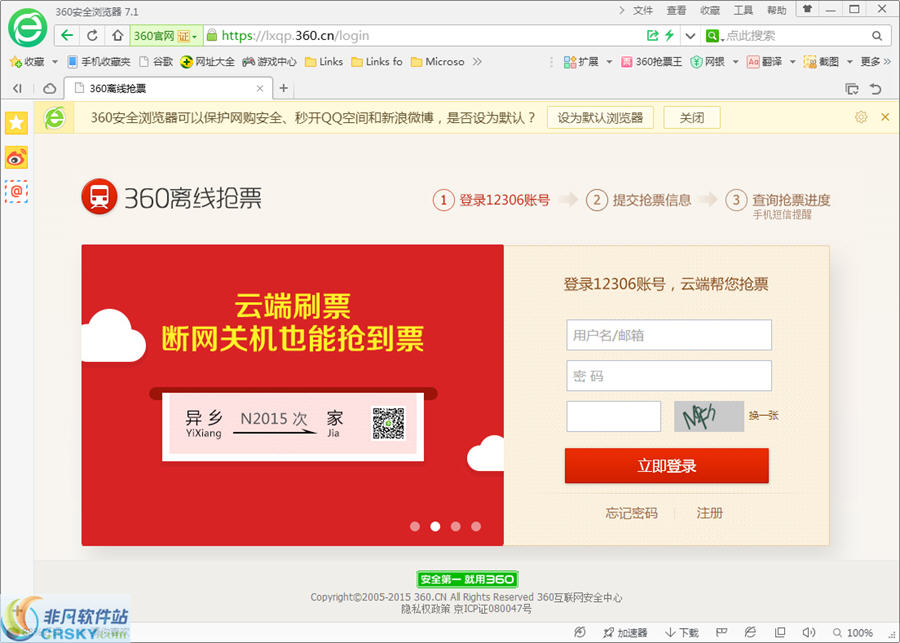Expand the 截图 dropdown arrow

(850, 62)
